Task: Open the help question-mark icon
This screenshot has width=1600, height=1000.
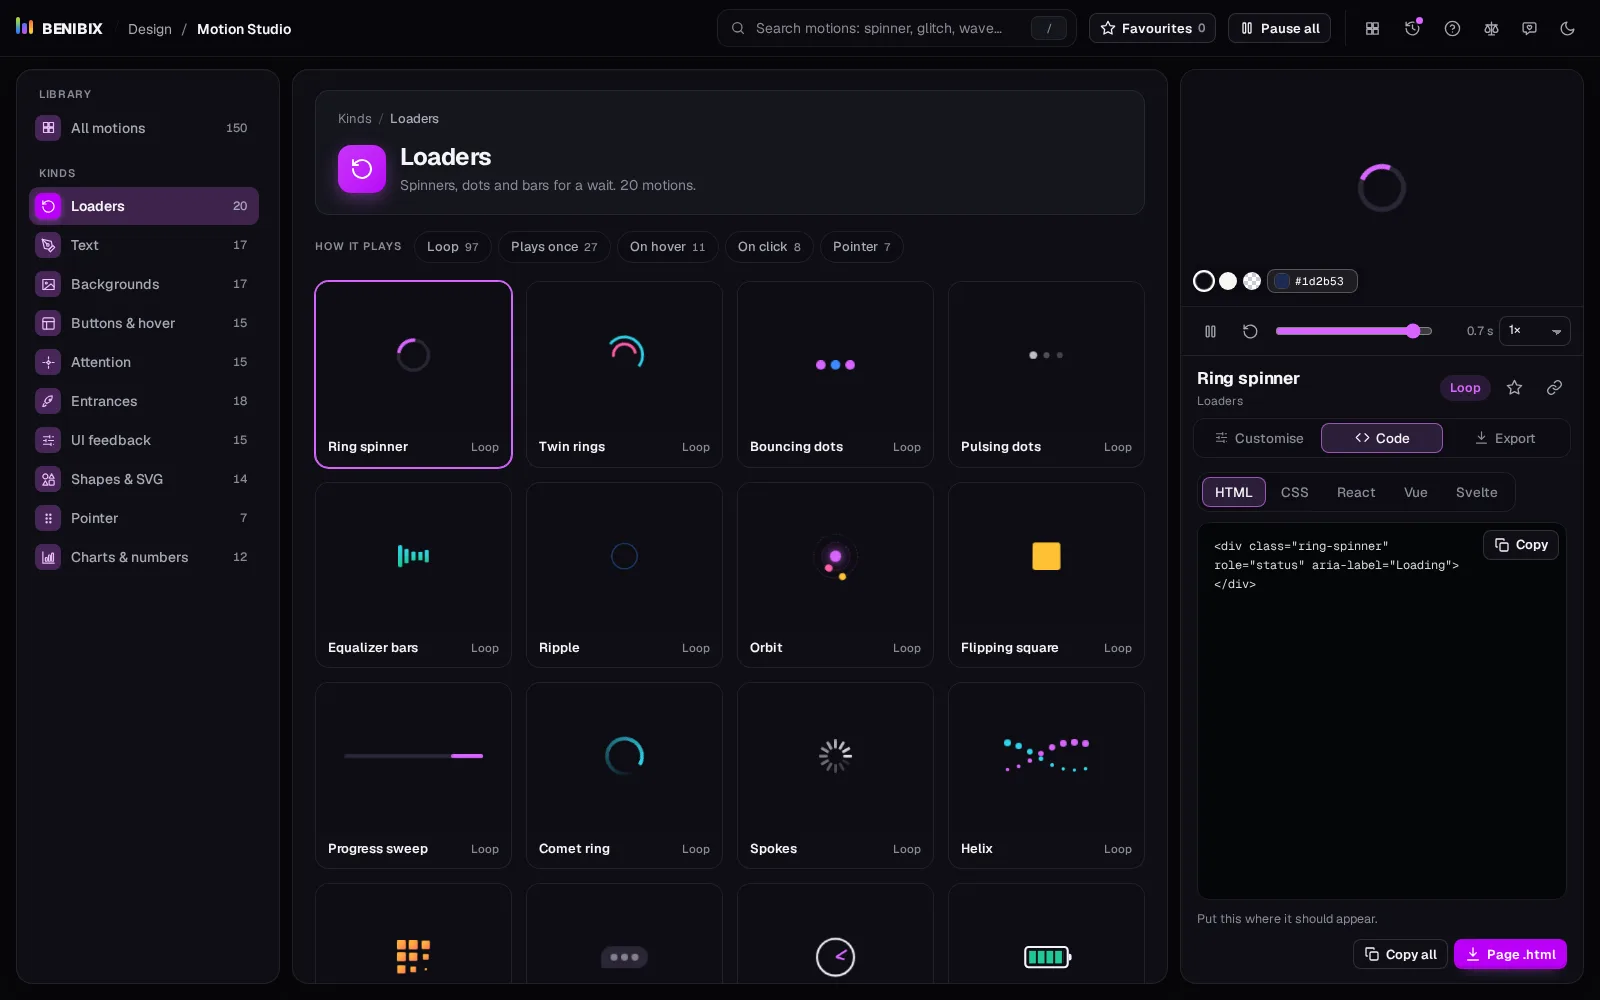Action: click(1452, 29)
